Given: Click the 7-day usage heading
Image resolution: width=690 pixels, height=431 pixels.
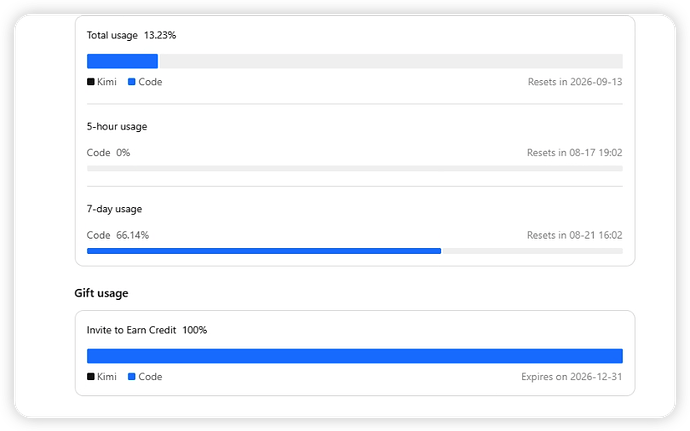Looking at the screenshot, I should click(x=114, y=209).
